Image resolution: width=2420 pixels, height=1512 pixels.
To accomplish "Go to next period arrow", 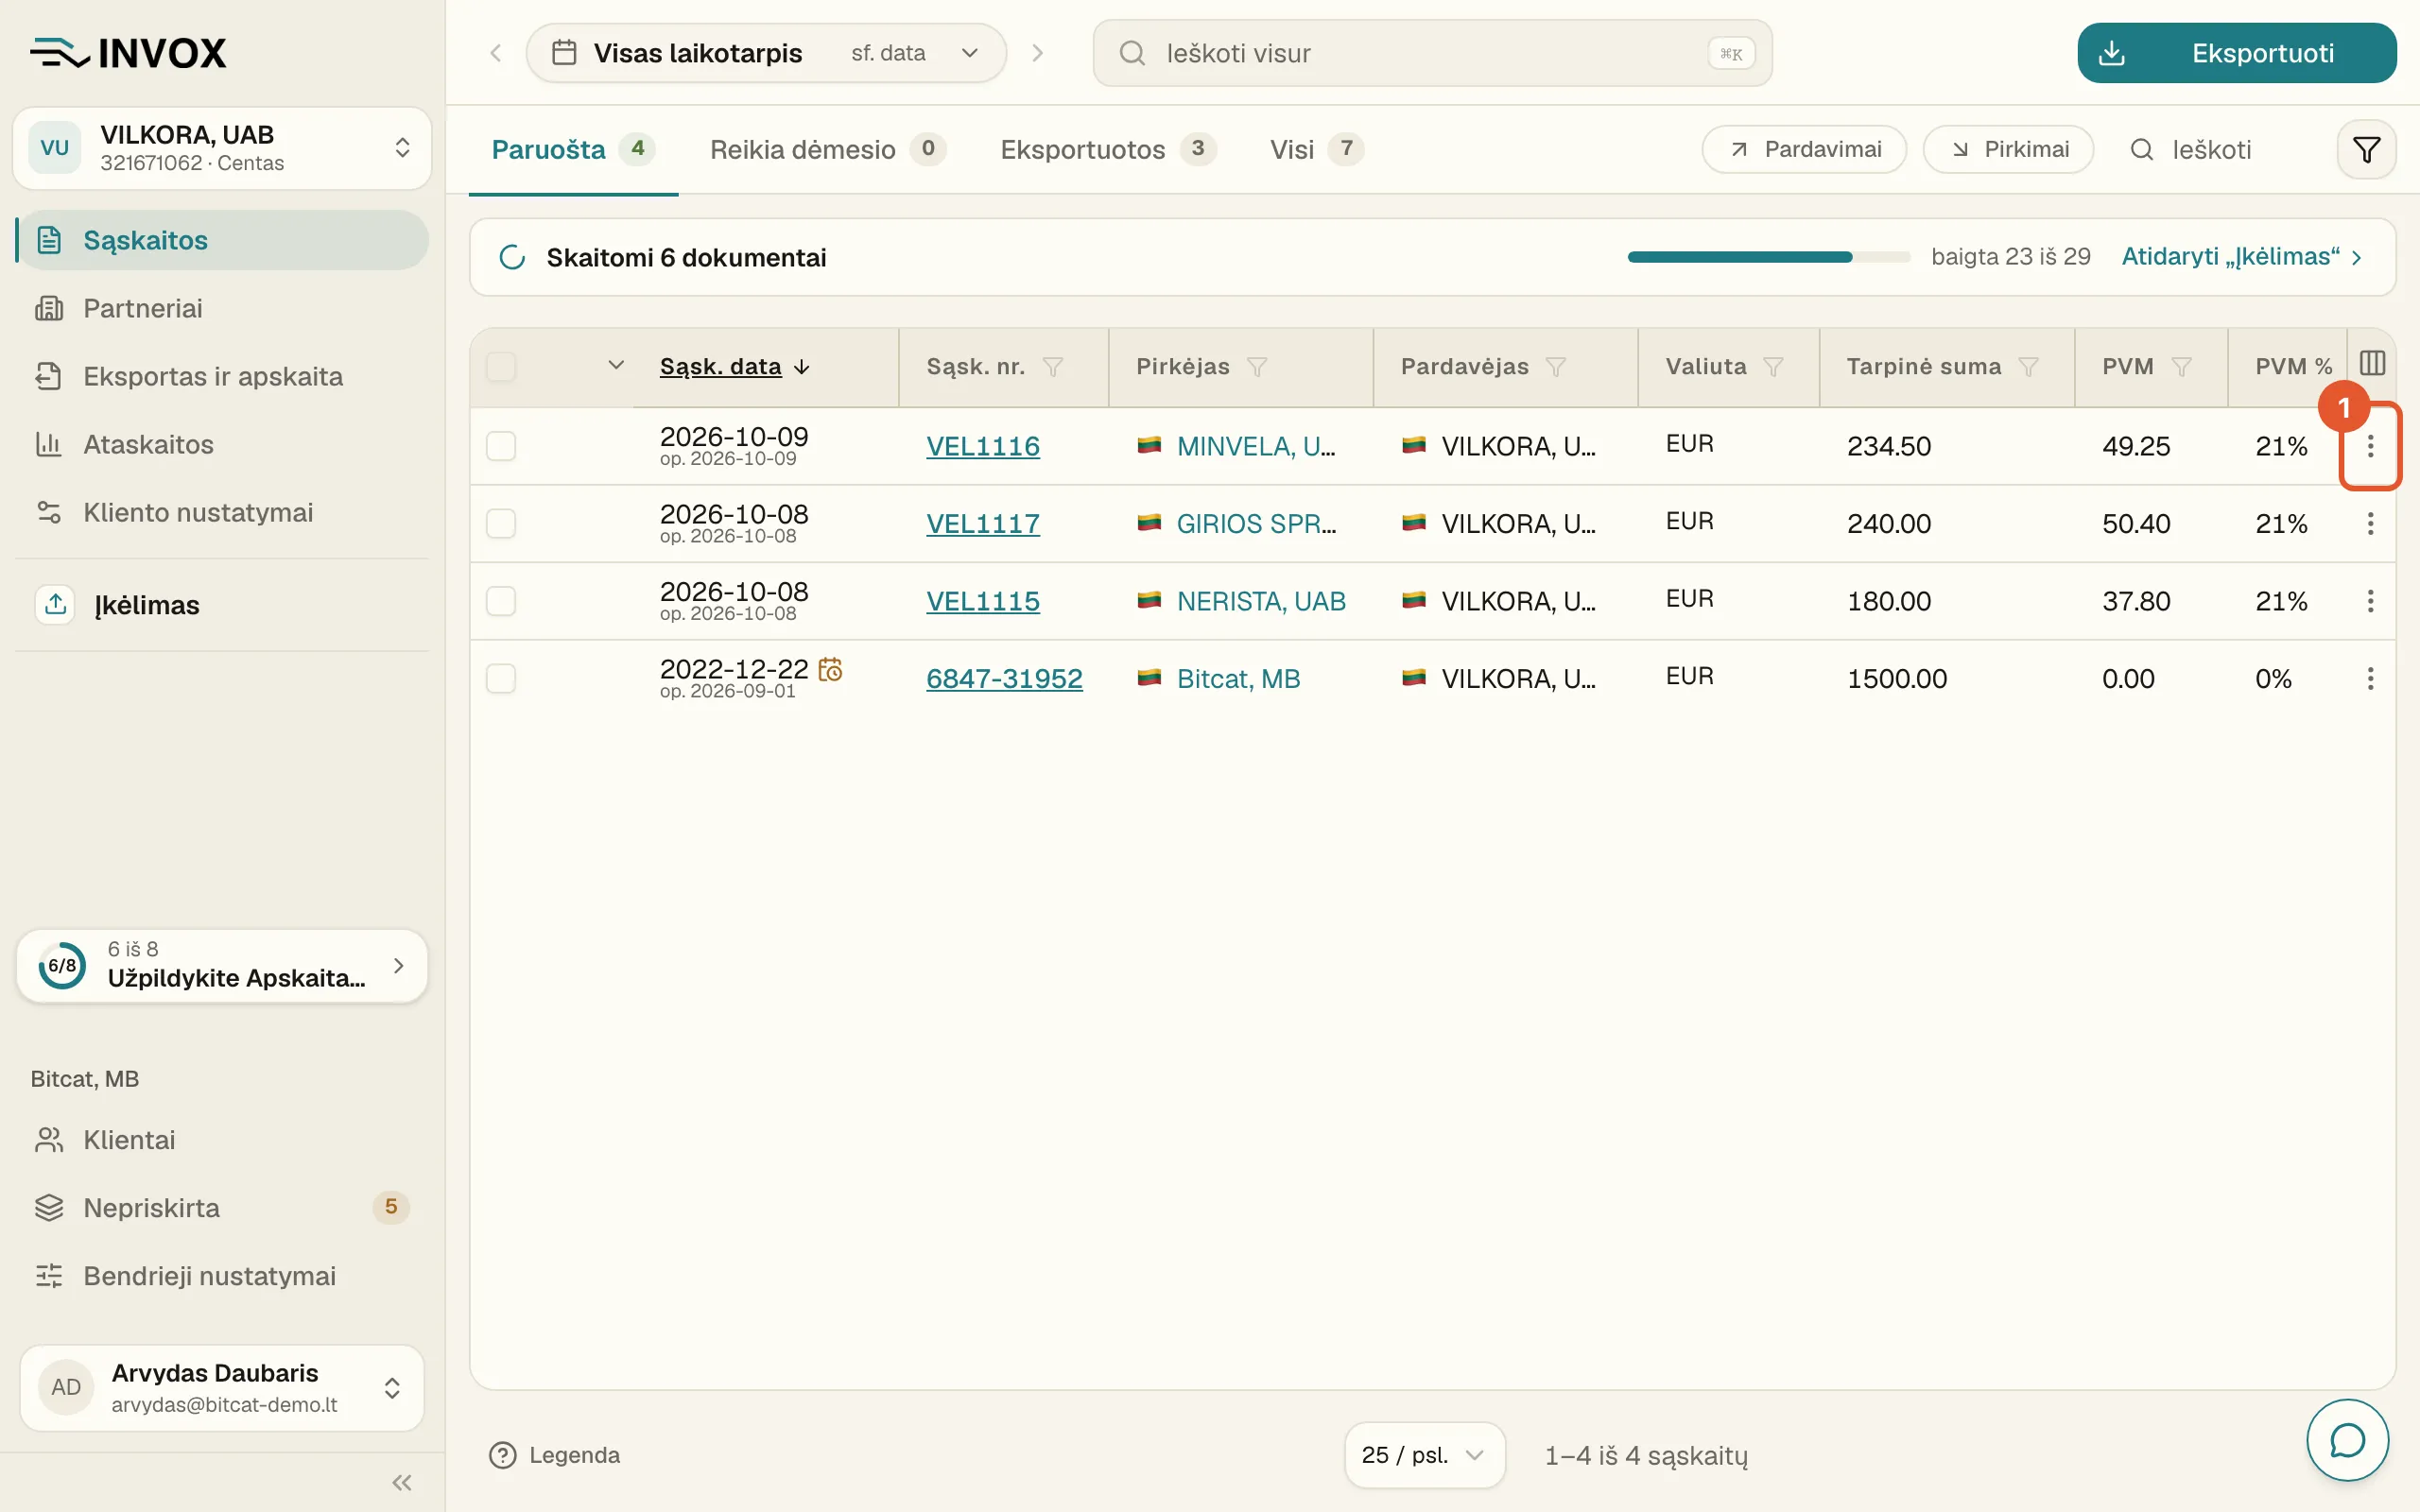I will click(1037, 53).
